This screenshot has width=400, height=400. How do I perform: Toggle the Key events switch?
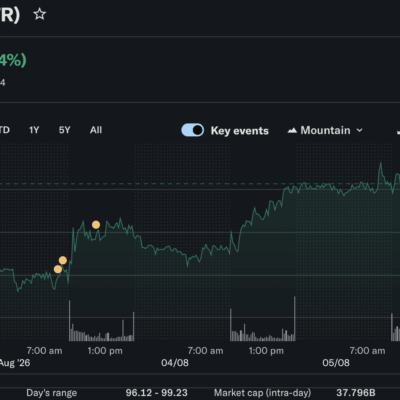[x=193, y=130]
